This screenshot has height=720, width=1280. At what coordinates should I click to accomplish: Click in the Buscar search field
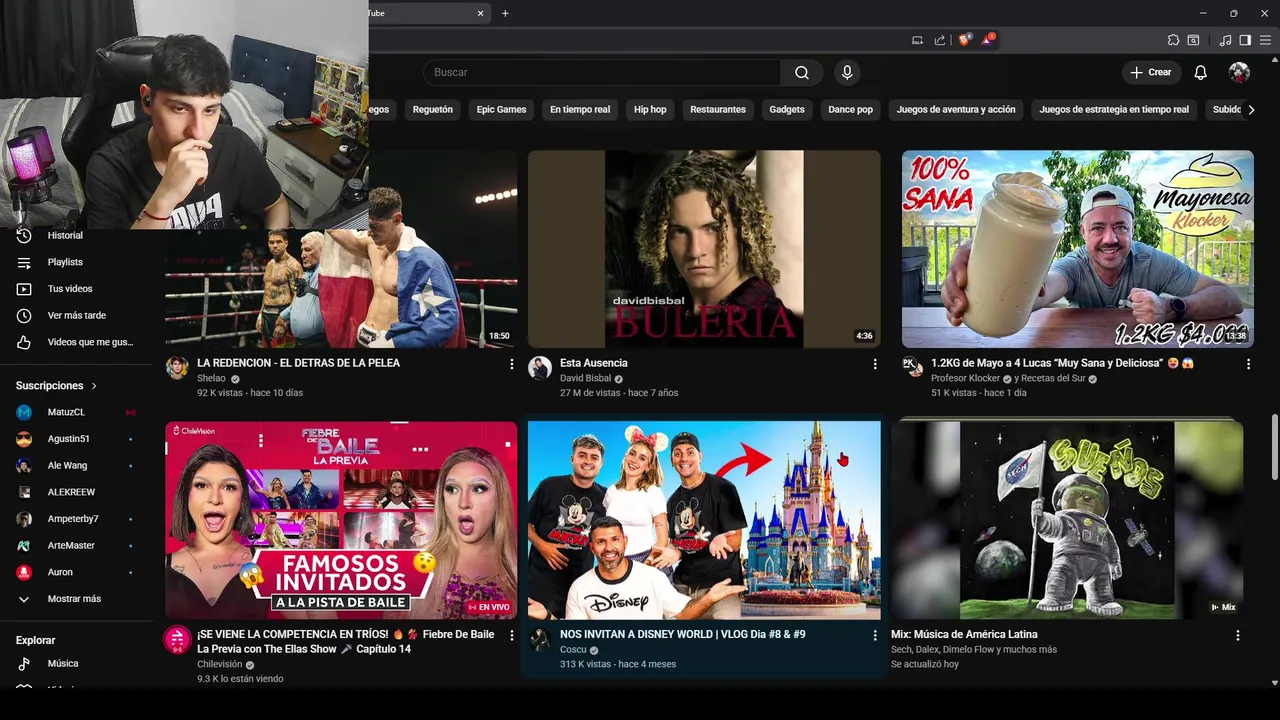coord(602,72)
